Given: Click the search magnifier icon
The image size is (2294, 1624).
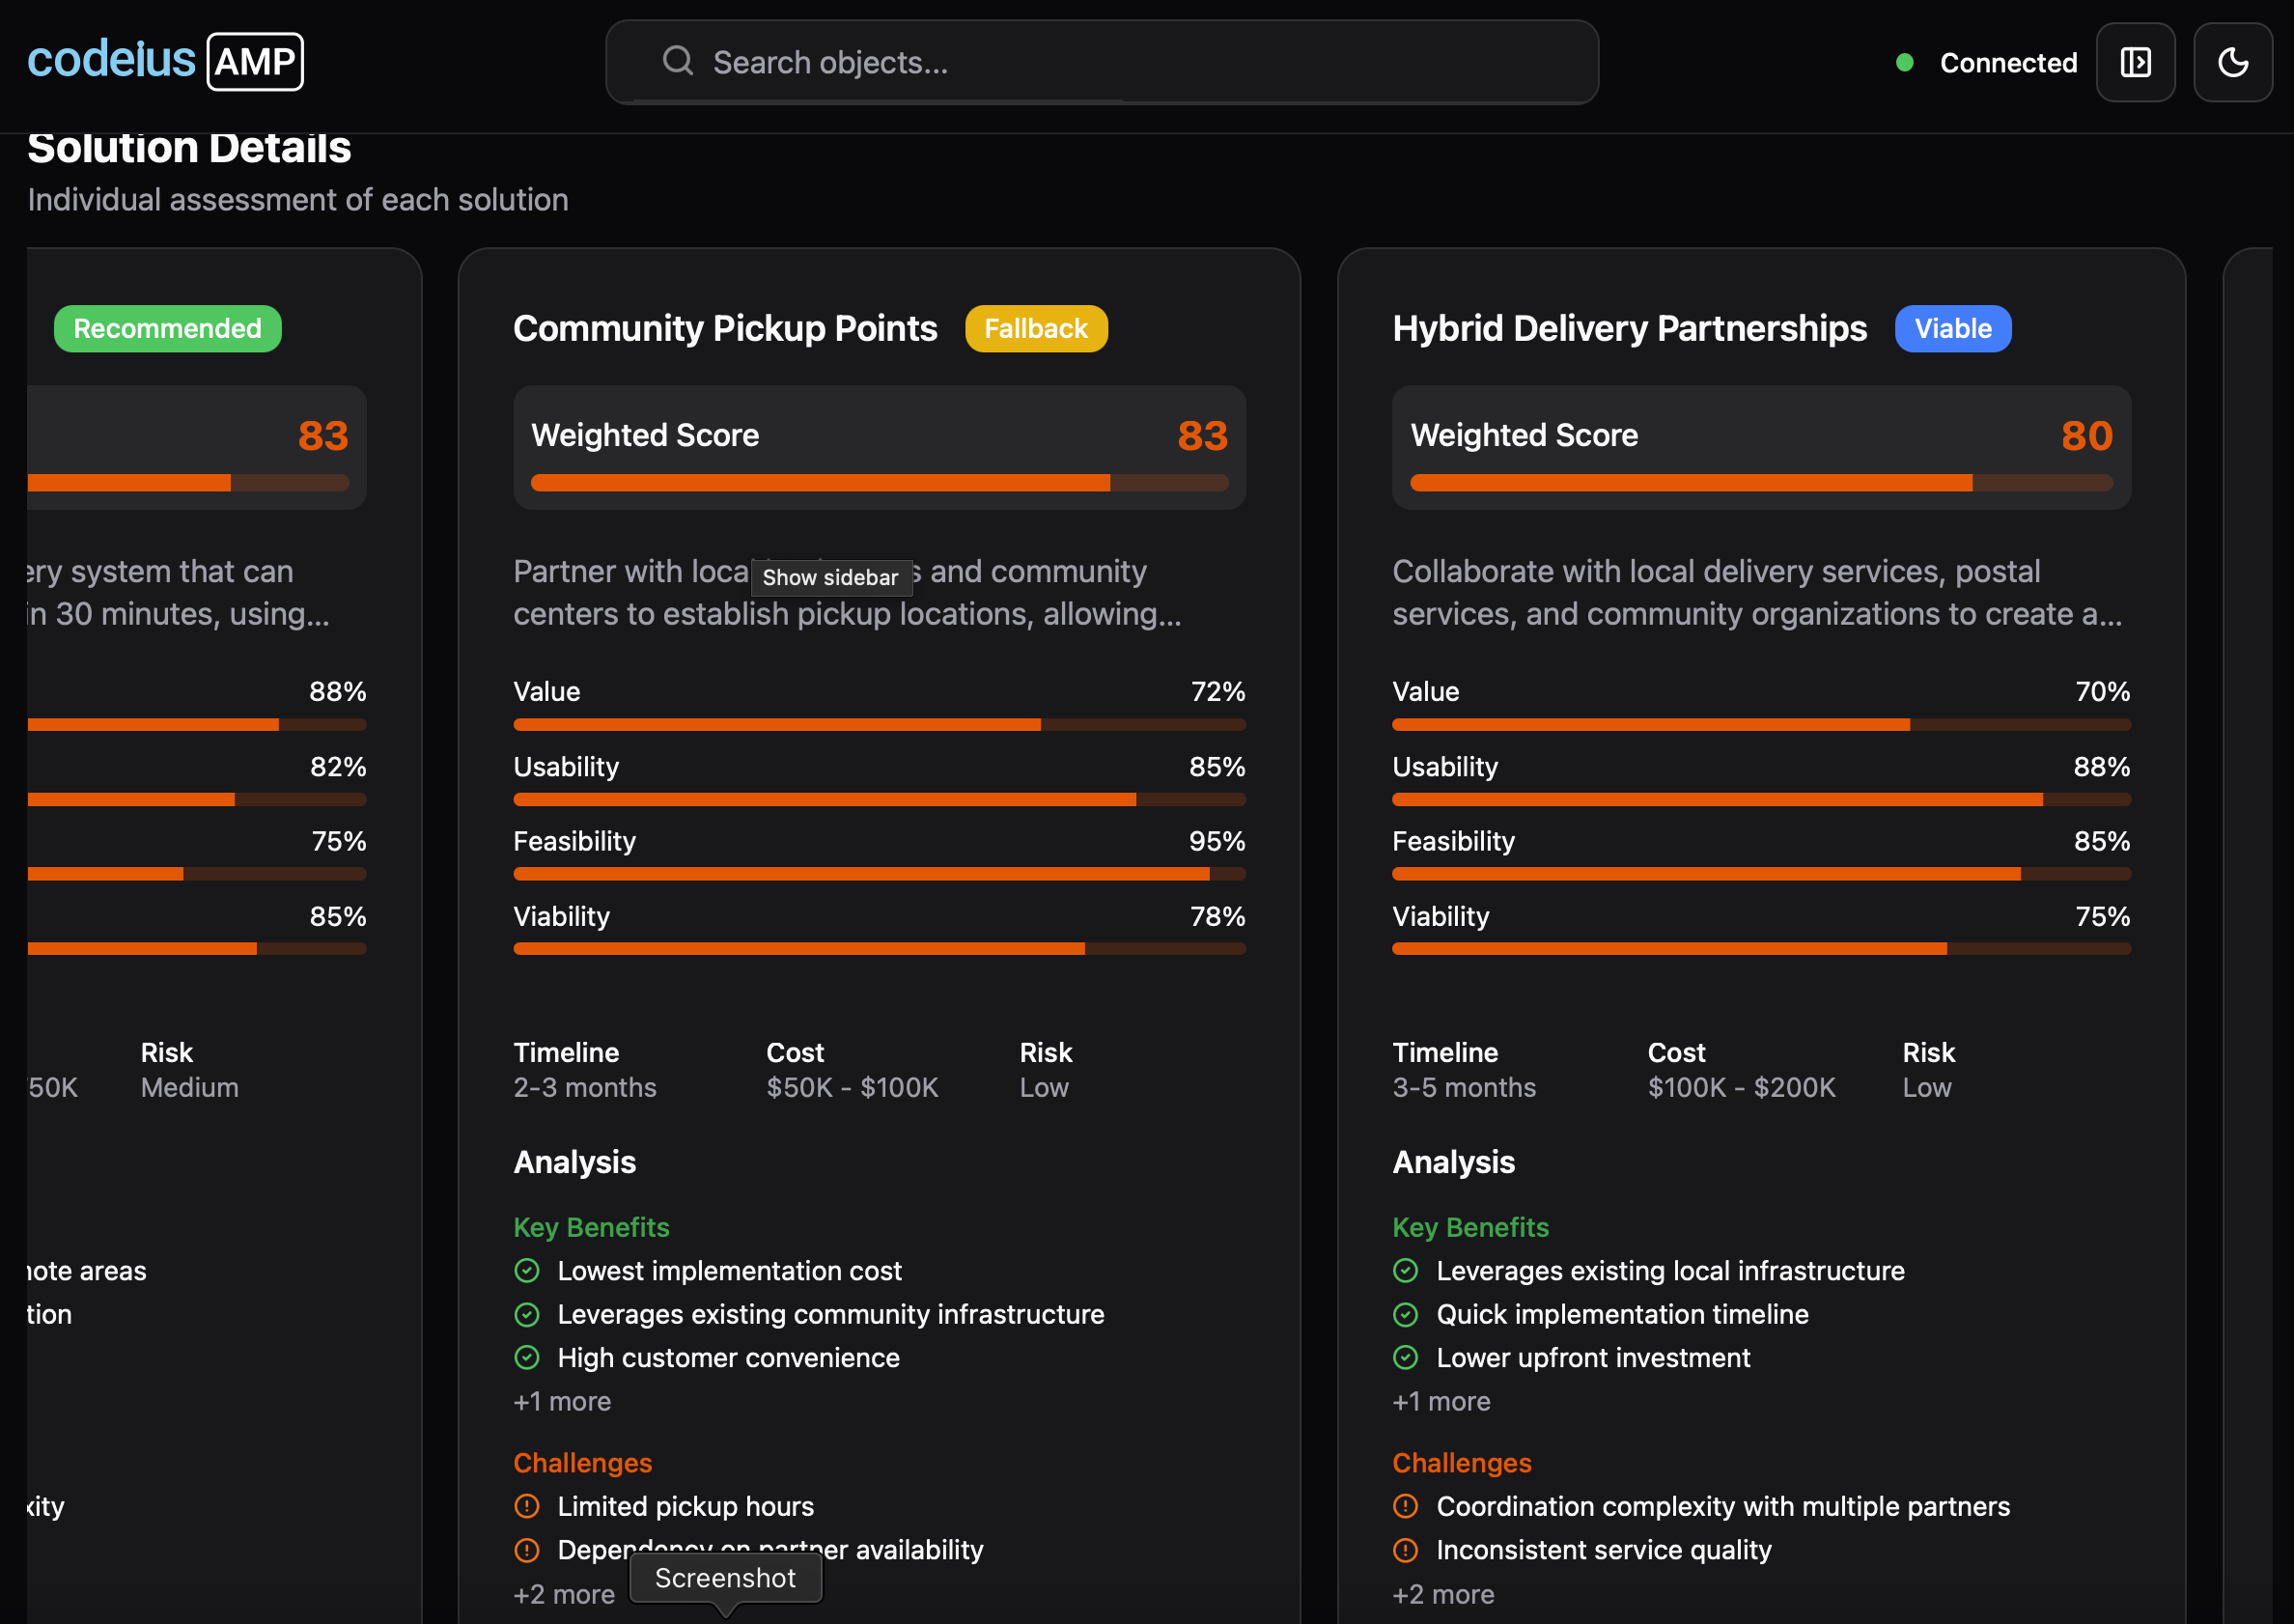Looking at the screenshot, I should [x=677, y=61].
